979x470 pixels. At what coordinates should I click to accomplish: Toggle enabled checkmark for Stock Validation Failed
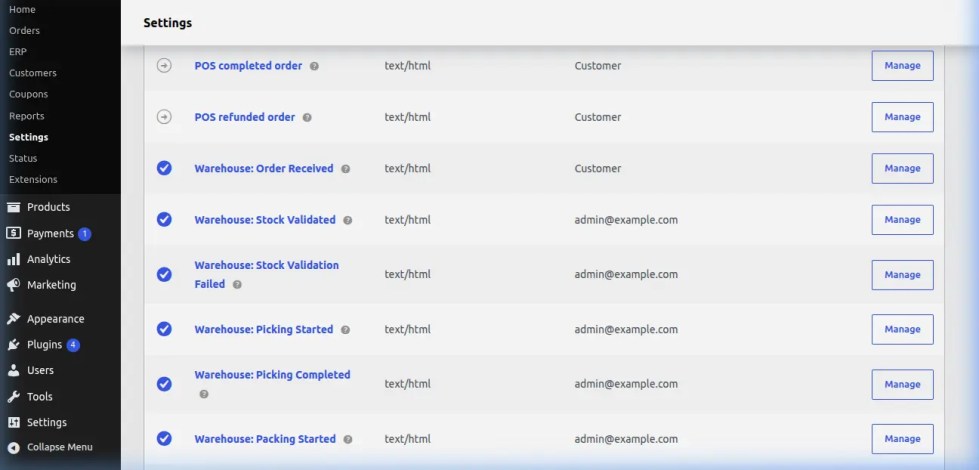(164, 275)
